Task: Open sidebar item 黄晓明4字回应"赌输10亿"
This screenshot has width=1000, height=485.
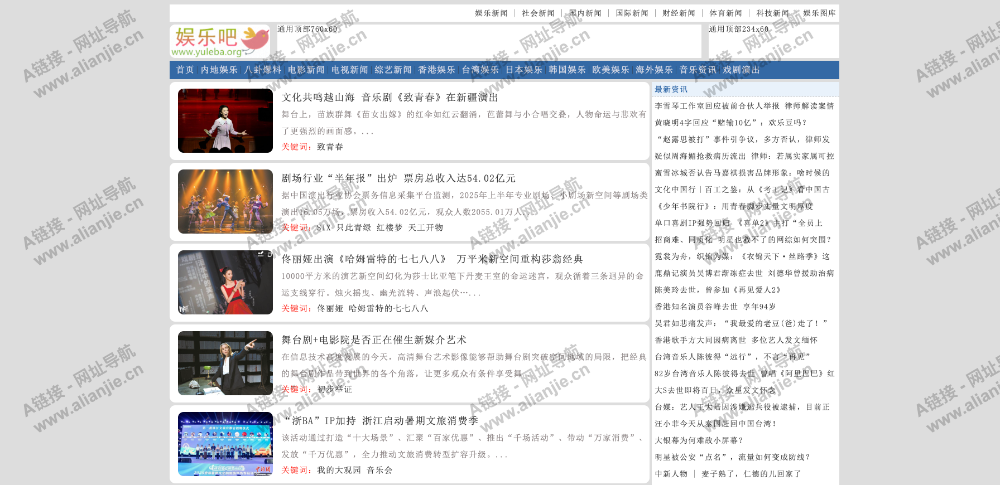Action: [731, 123]
